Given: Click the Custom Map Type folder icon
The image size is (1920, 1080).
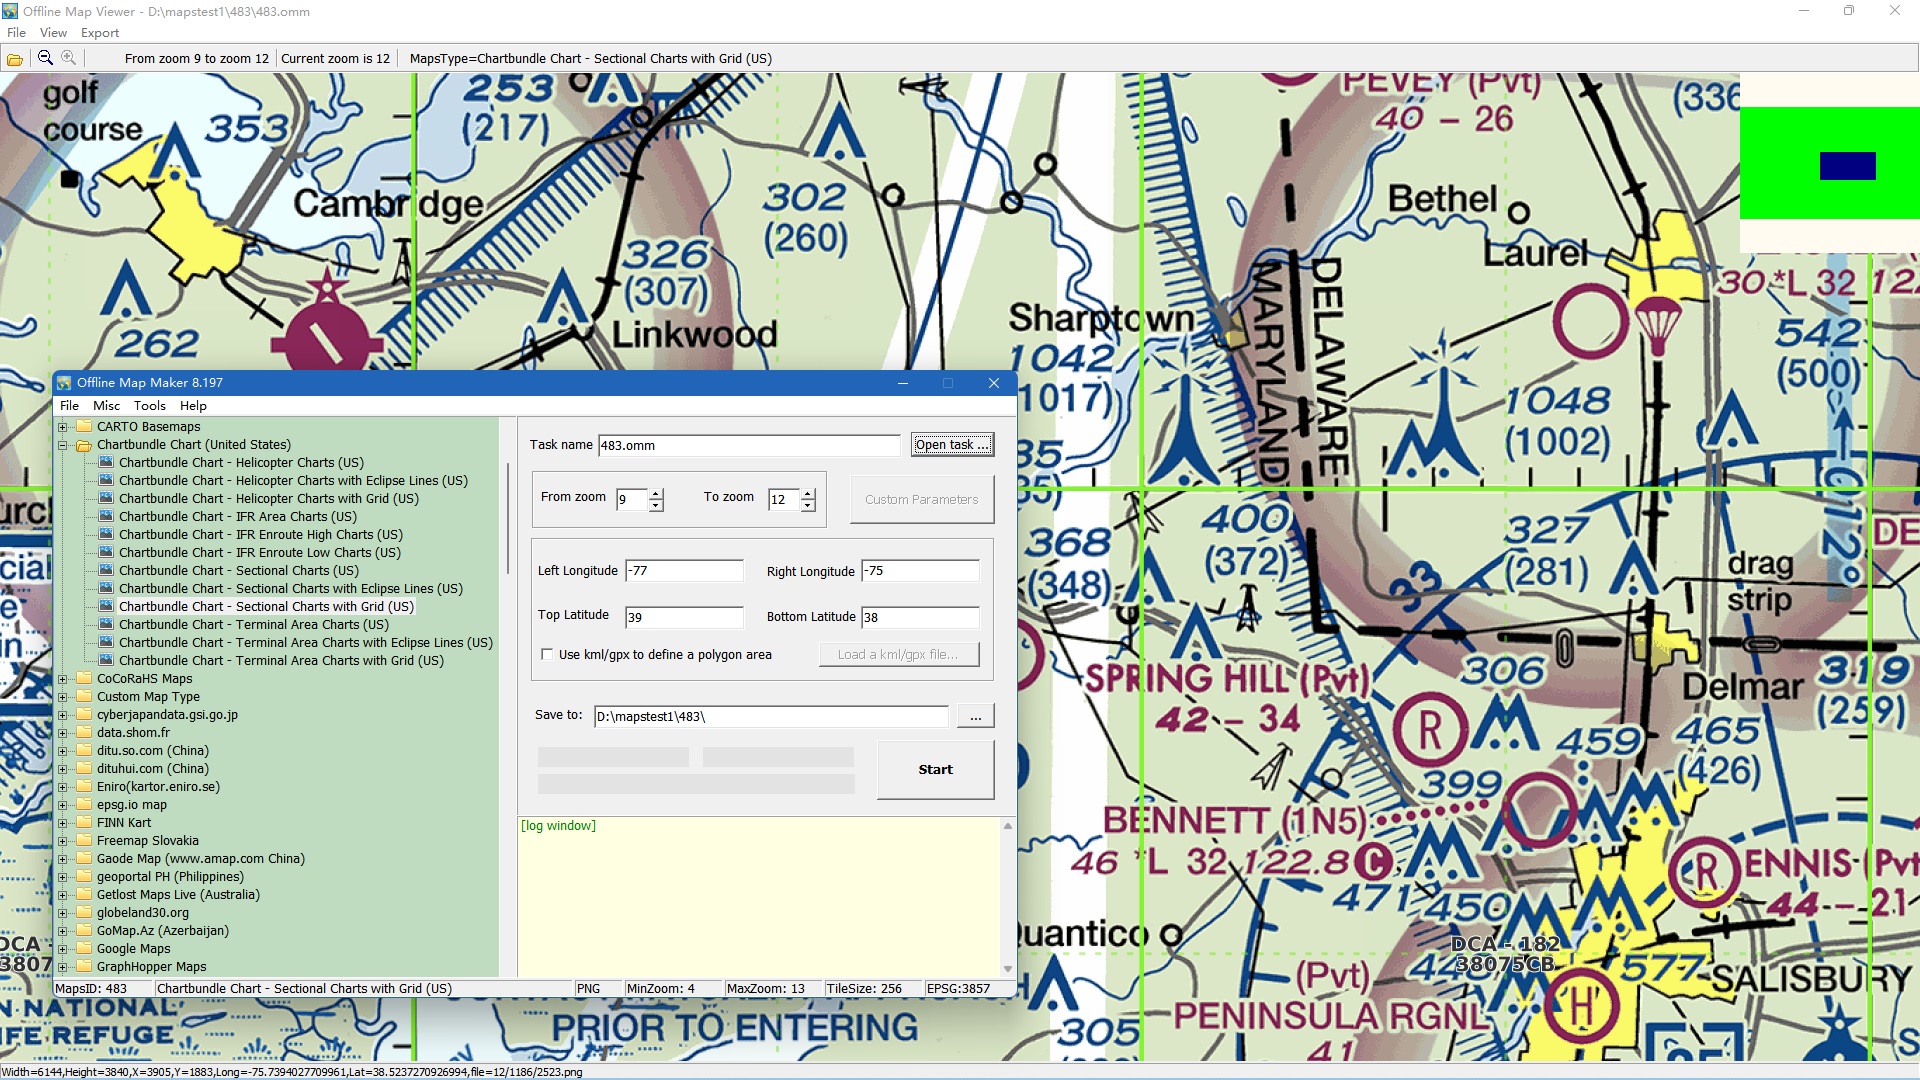Looking at the screenshot, I should point(84,697).
